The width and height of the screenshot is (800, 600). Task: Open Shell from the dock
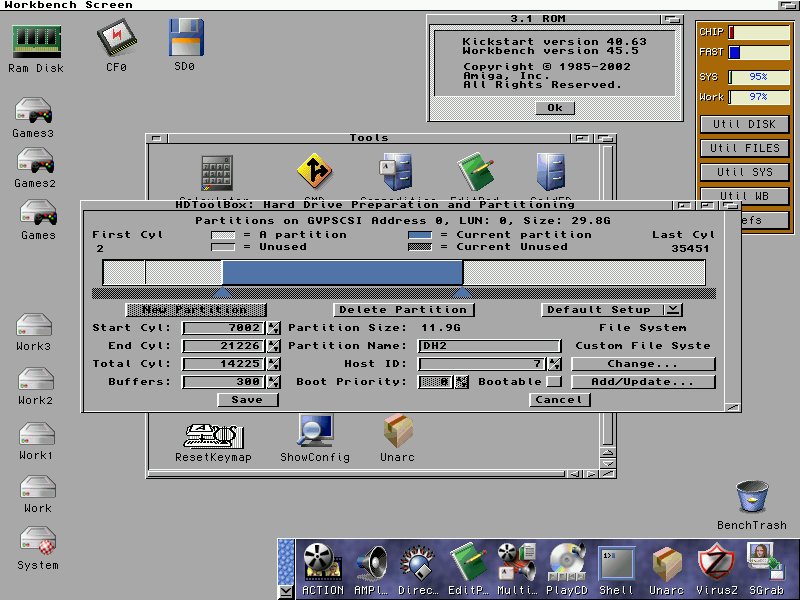616,564
